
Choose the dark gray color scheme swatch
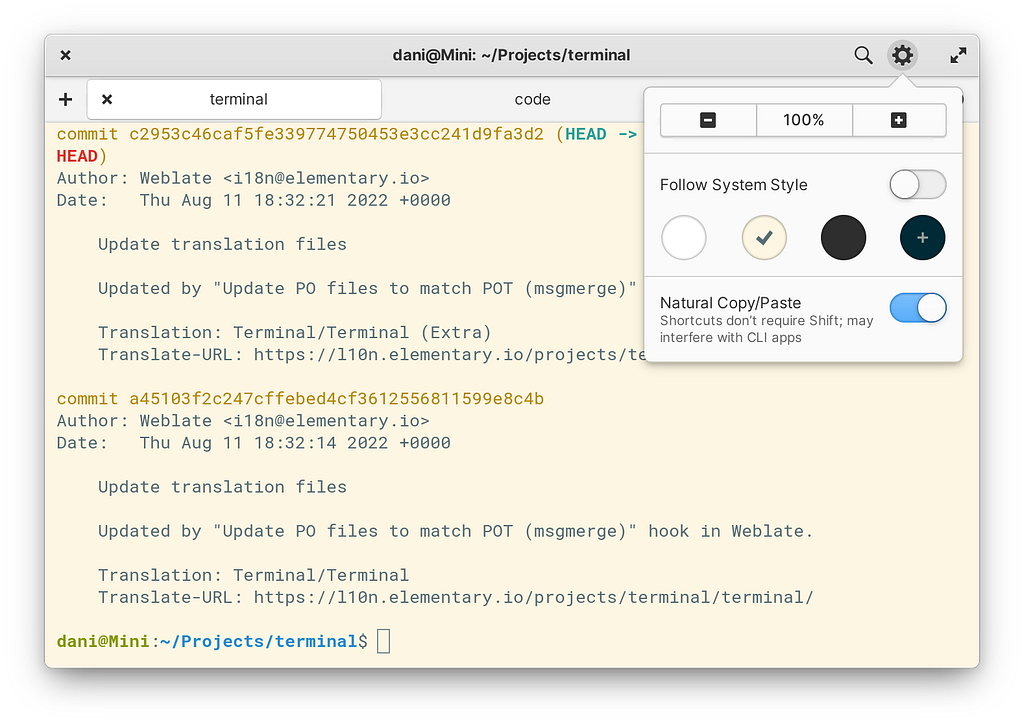(843, 238)
